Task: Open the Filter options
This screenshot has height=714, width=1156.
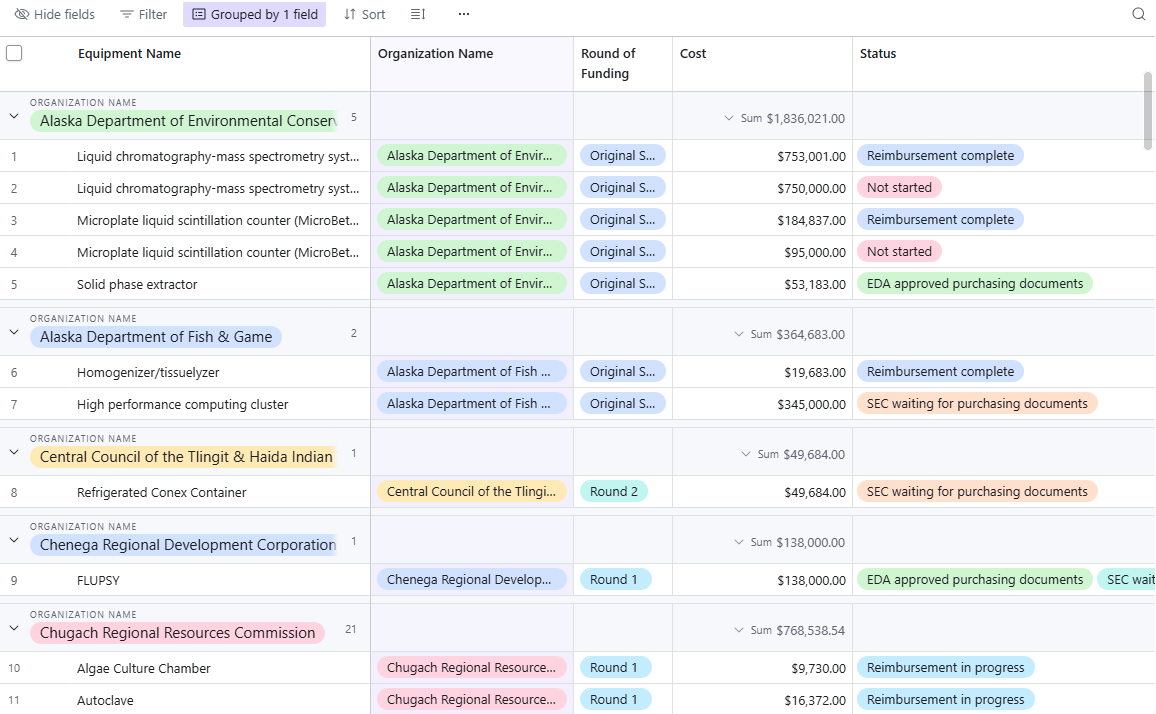Action: [143, 15]
